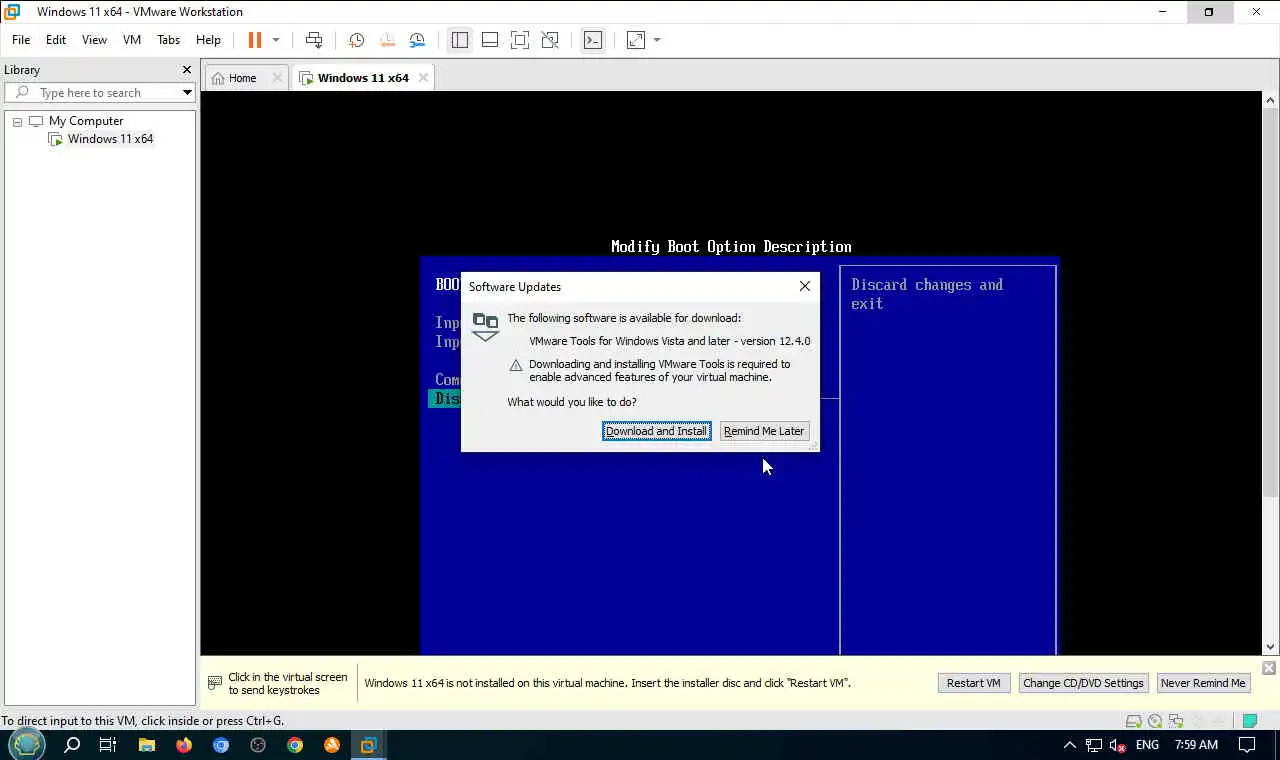Click the green message log status icon
Viewport: 1280px width, 760px height.
pos(1249,721)
